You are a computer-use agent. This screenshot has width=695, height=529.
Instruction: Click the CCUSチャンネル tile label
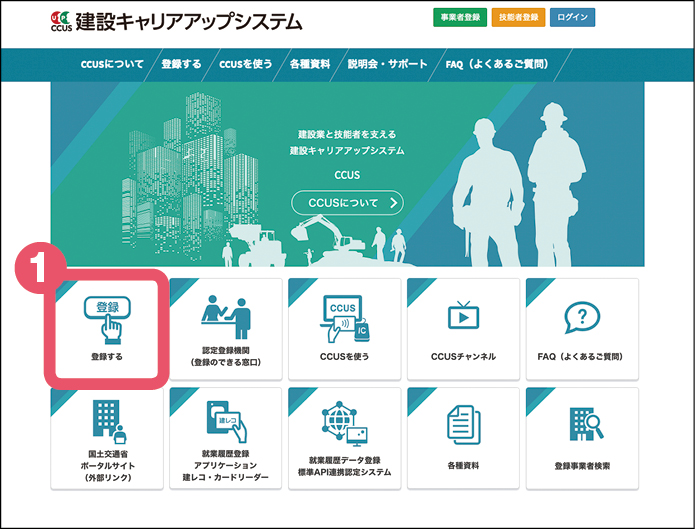tap(463, 357)
